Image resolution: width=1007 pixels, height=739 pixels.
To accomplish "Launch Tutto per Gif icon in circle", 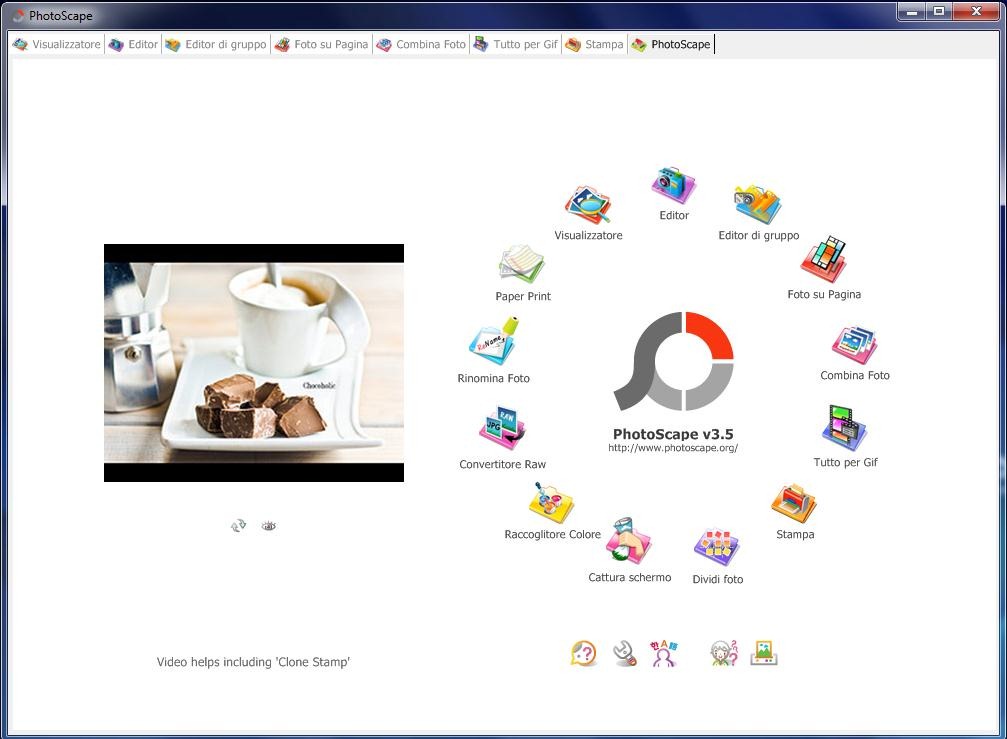I will click(845, 428).
